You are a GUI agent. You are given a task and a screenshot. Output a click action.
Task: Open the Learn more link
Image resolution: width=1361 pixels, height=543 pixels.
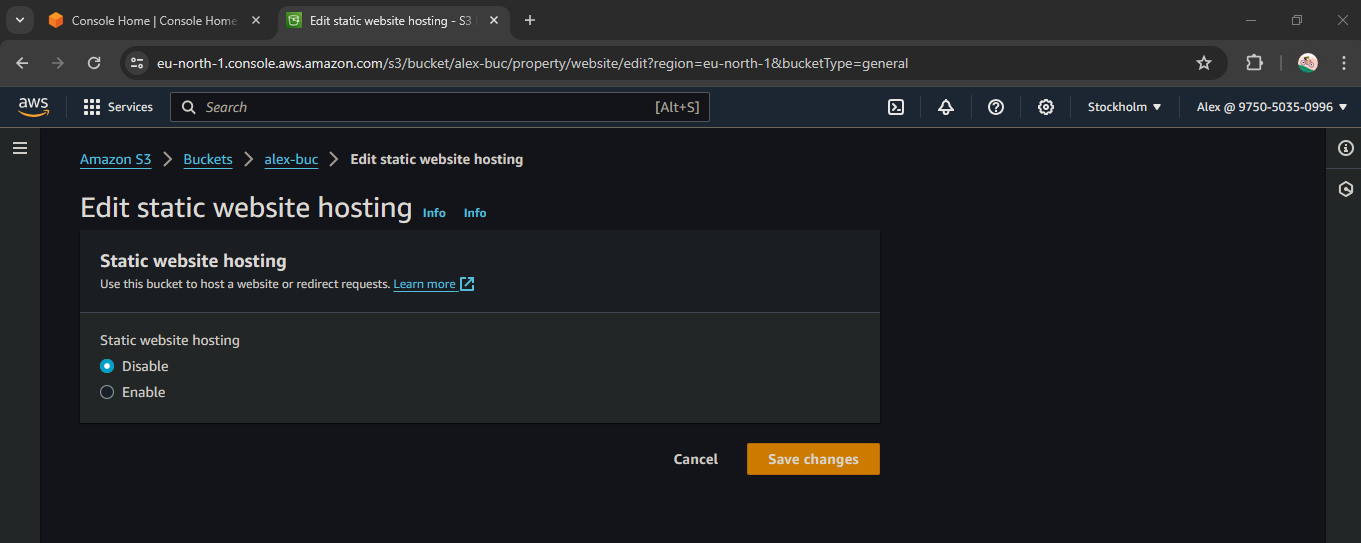coord(434,284)
